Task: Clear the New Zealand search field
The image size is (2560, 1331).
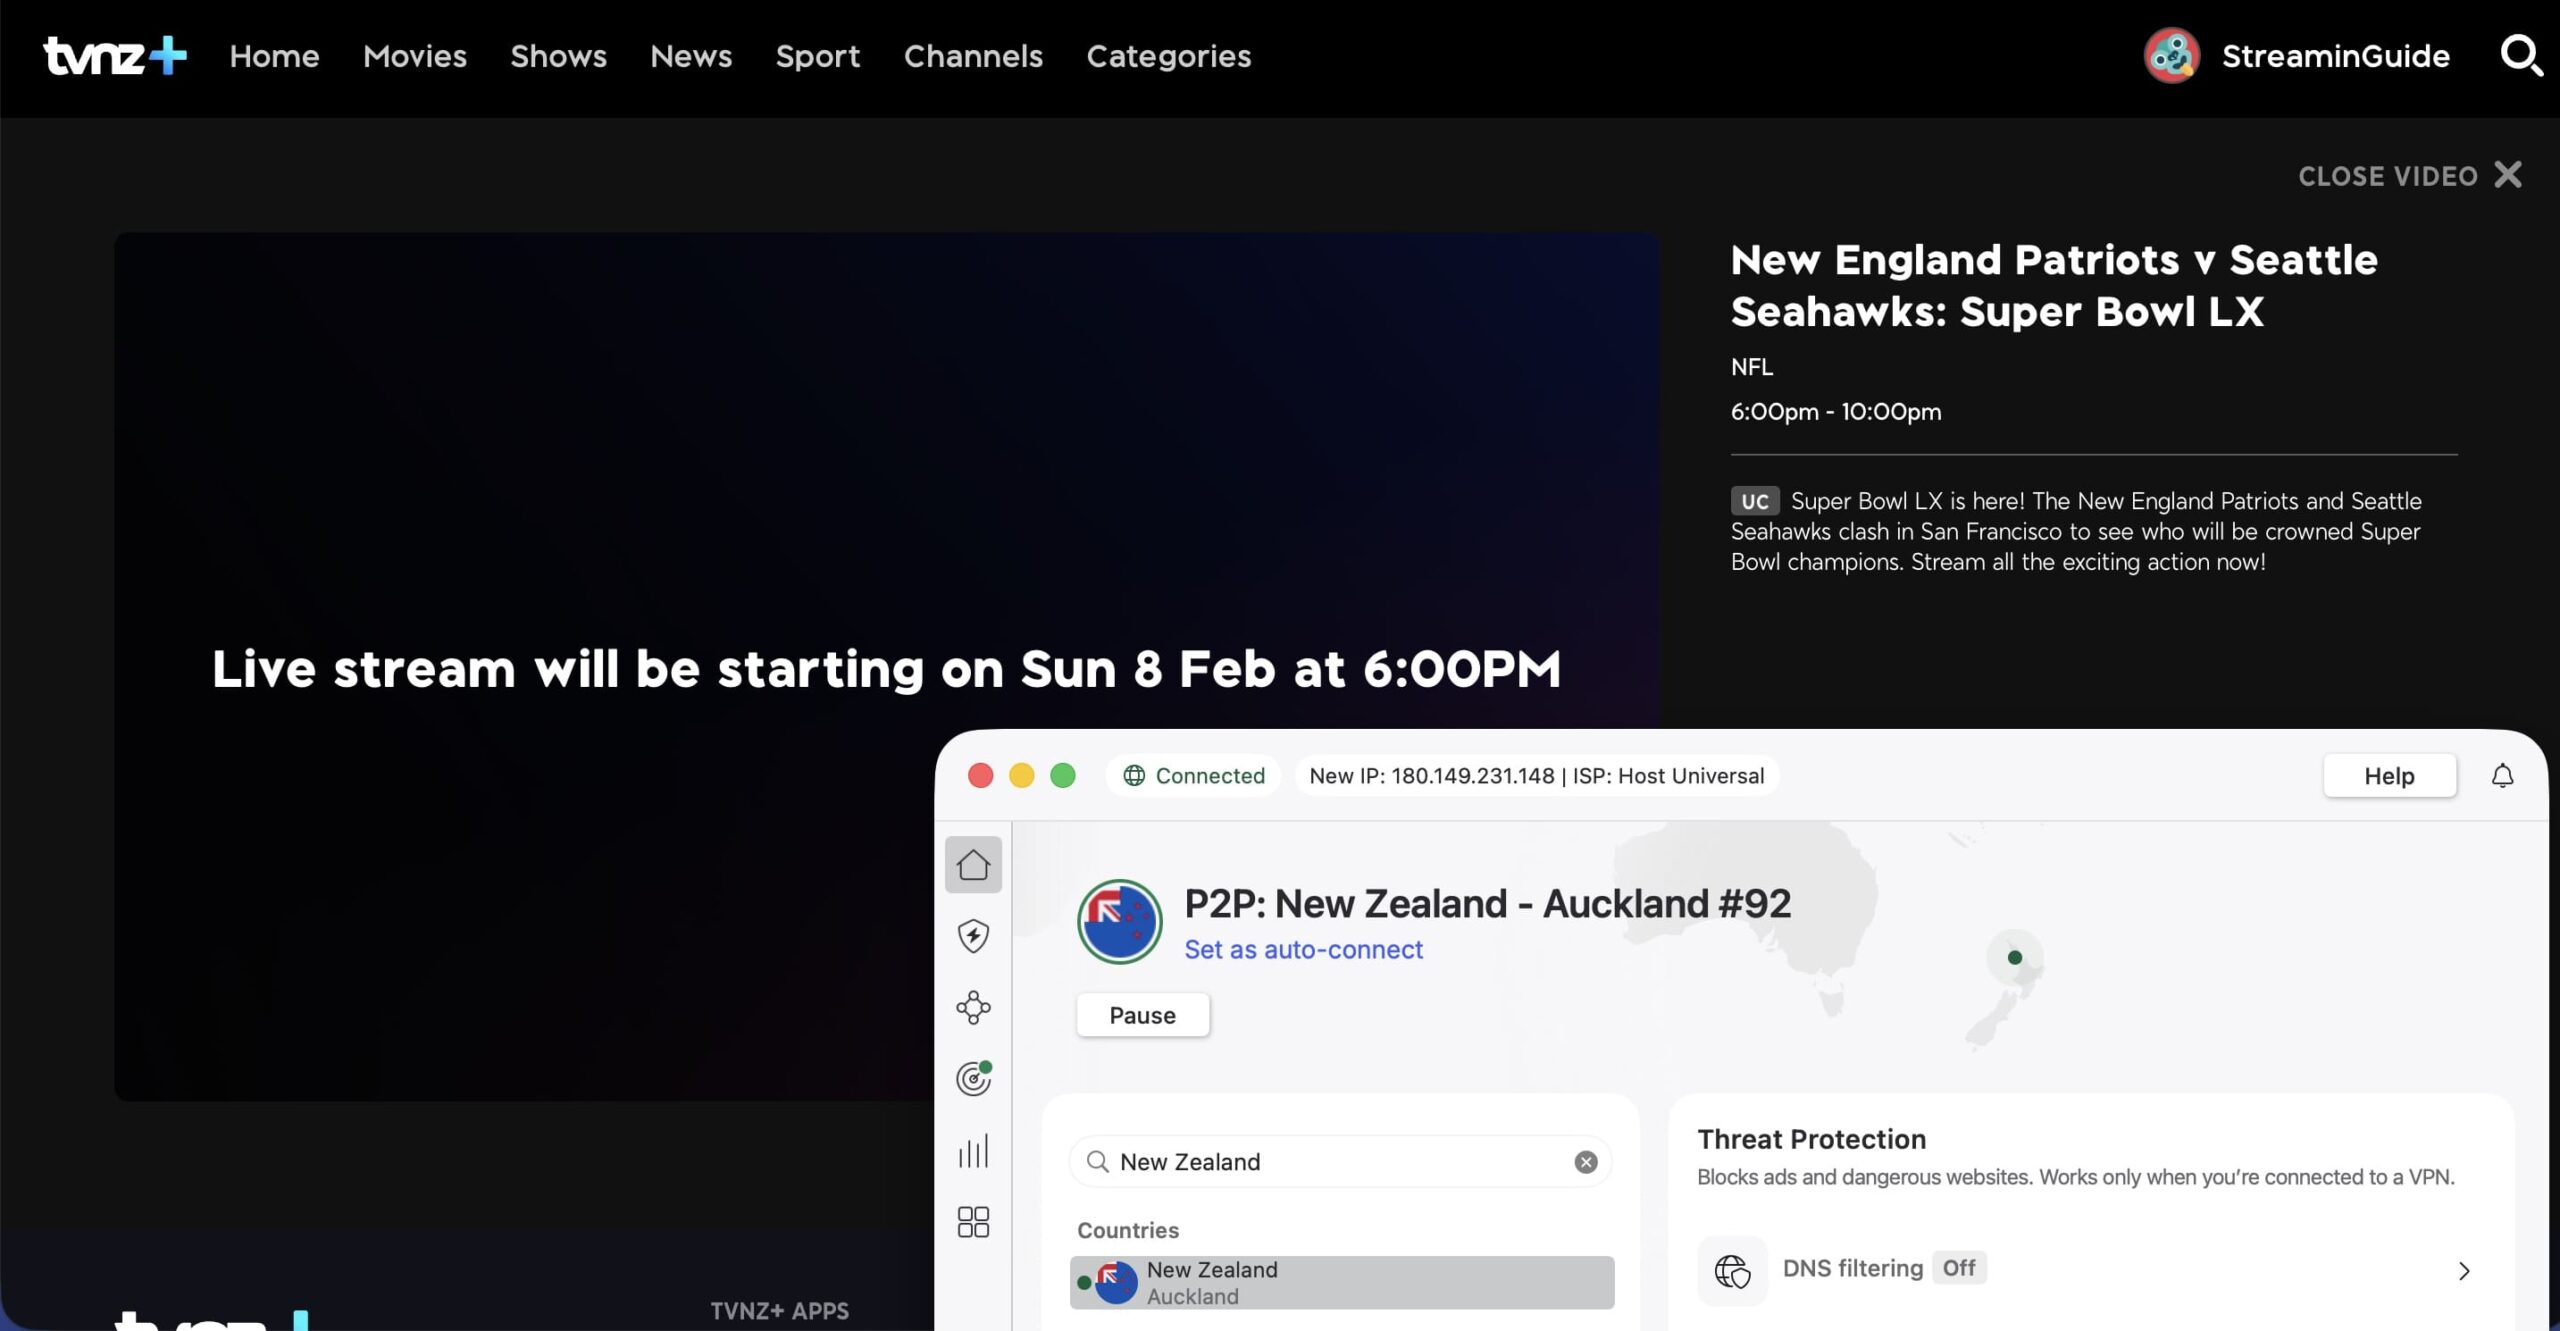Action: tap(1585, 1161)
